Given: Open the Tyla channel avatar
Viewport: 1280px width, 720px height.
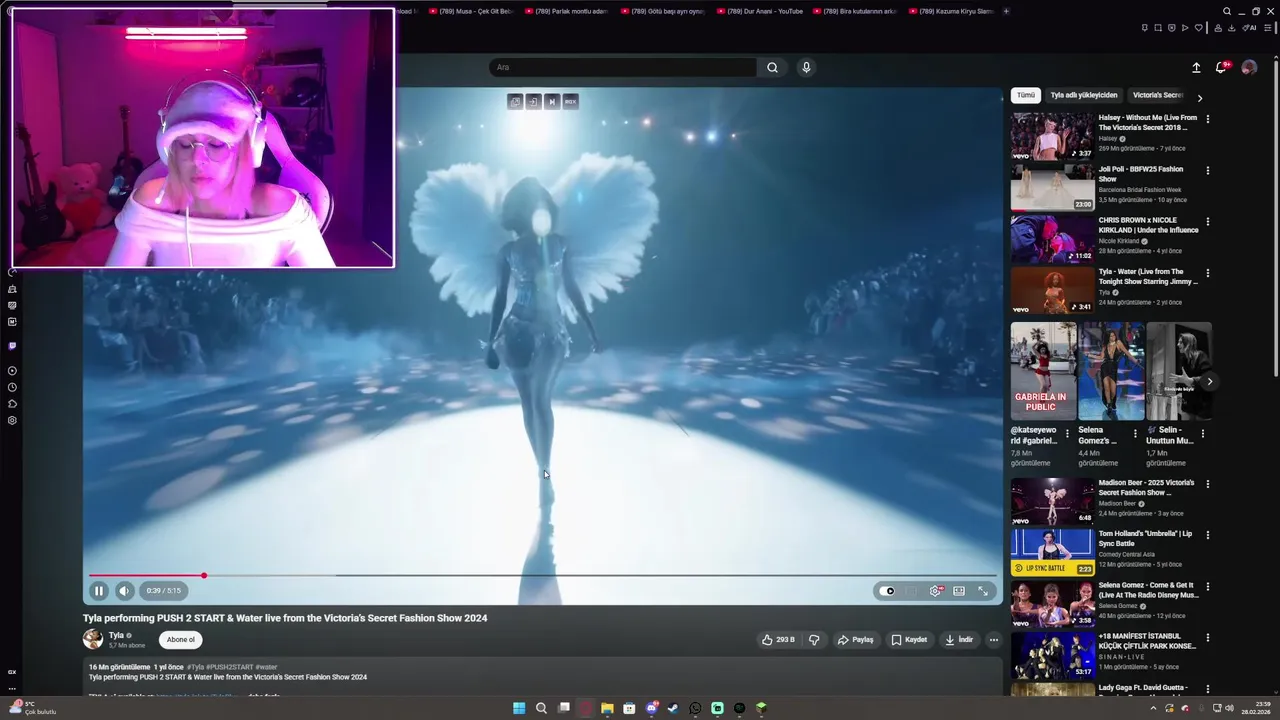Looking at the screenshot, I should click(93, 639).
